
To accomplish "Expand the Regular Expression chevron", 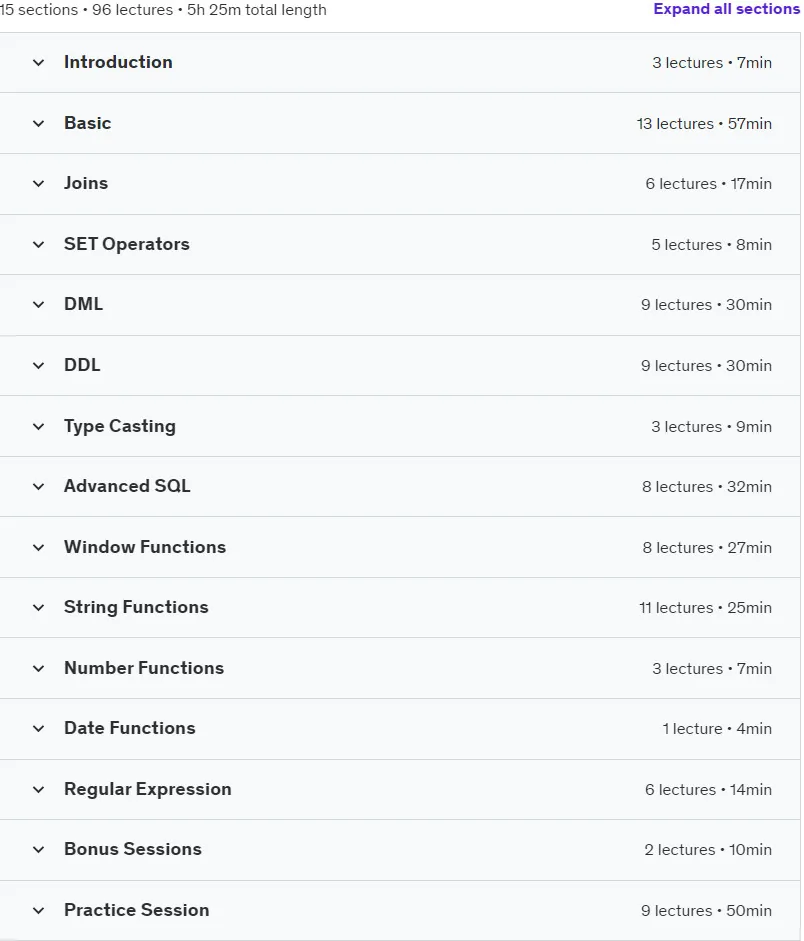I will [38, 790].
